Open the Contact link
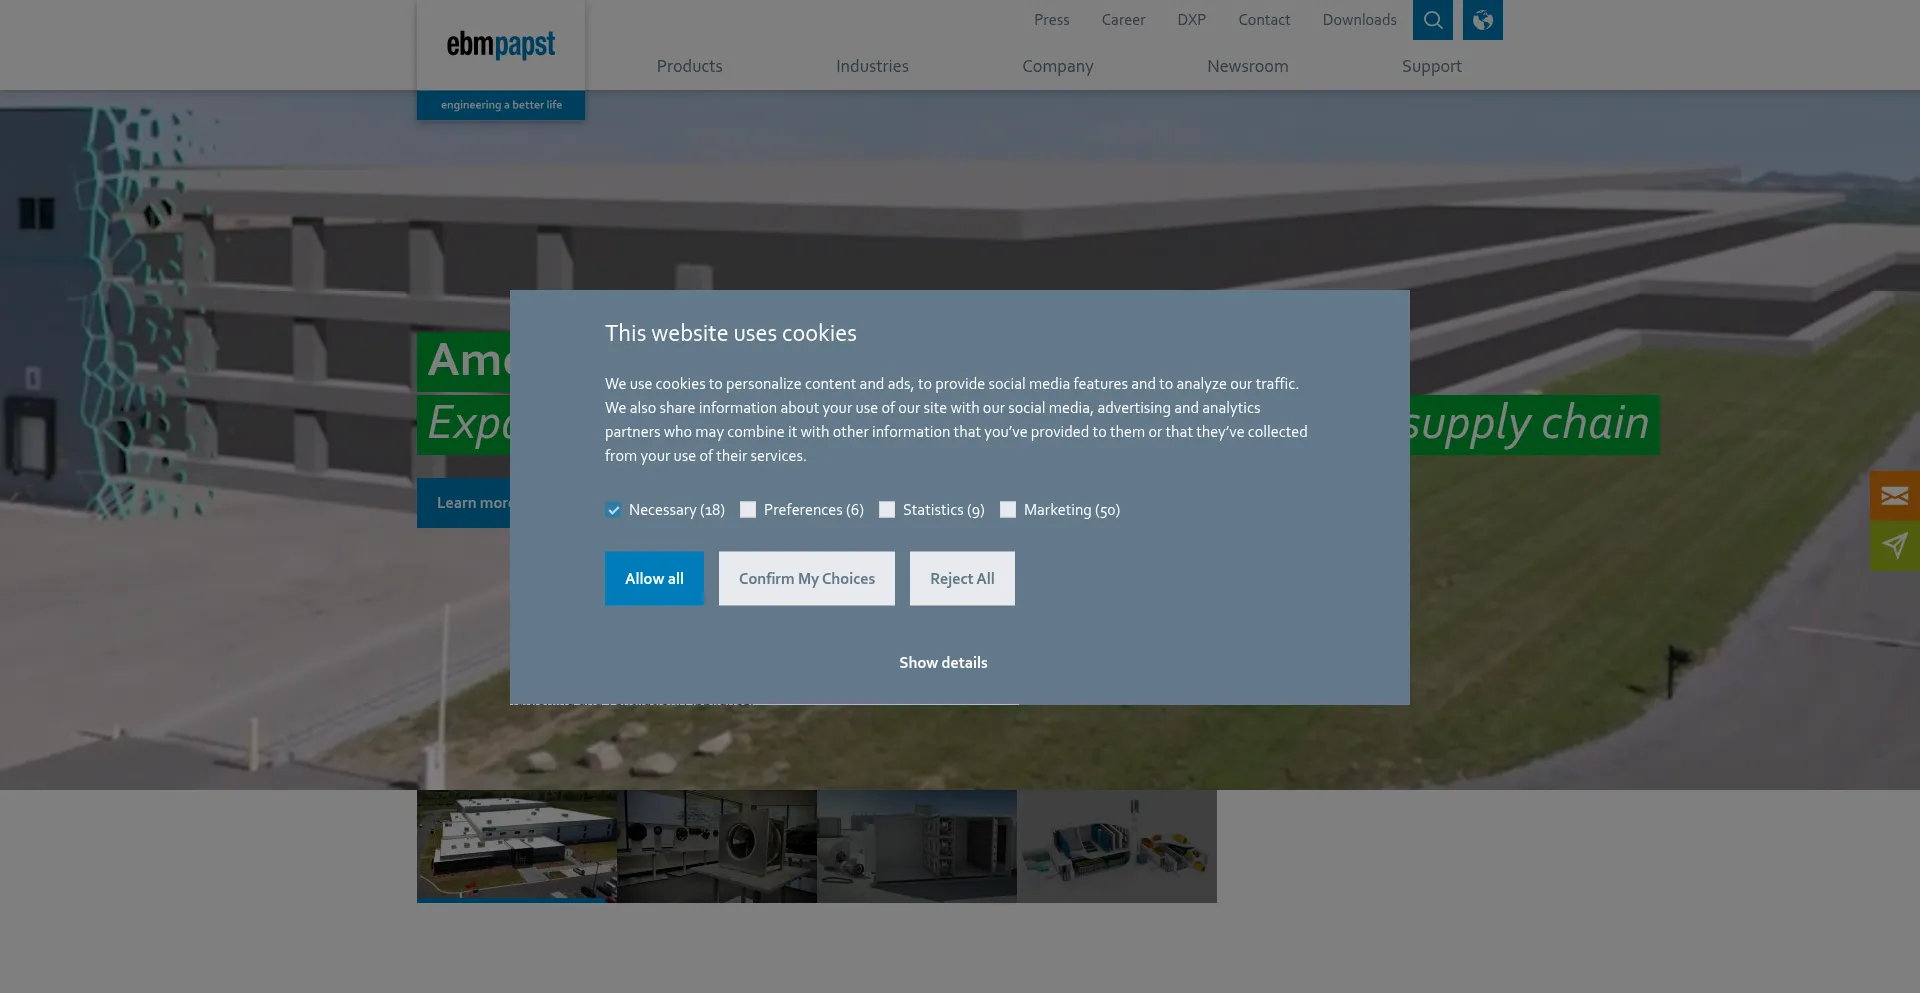Viewport: 1920px width, 993px height. [x=1264, y=20]
